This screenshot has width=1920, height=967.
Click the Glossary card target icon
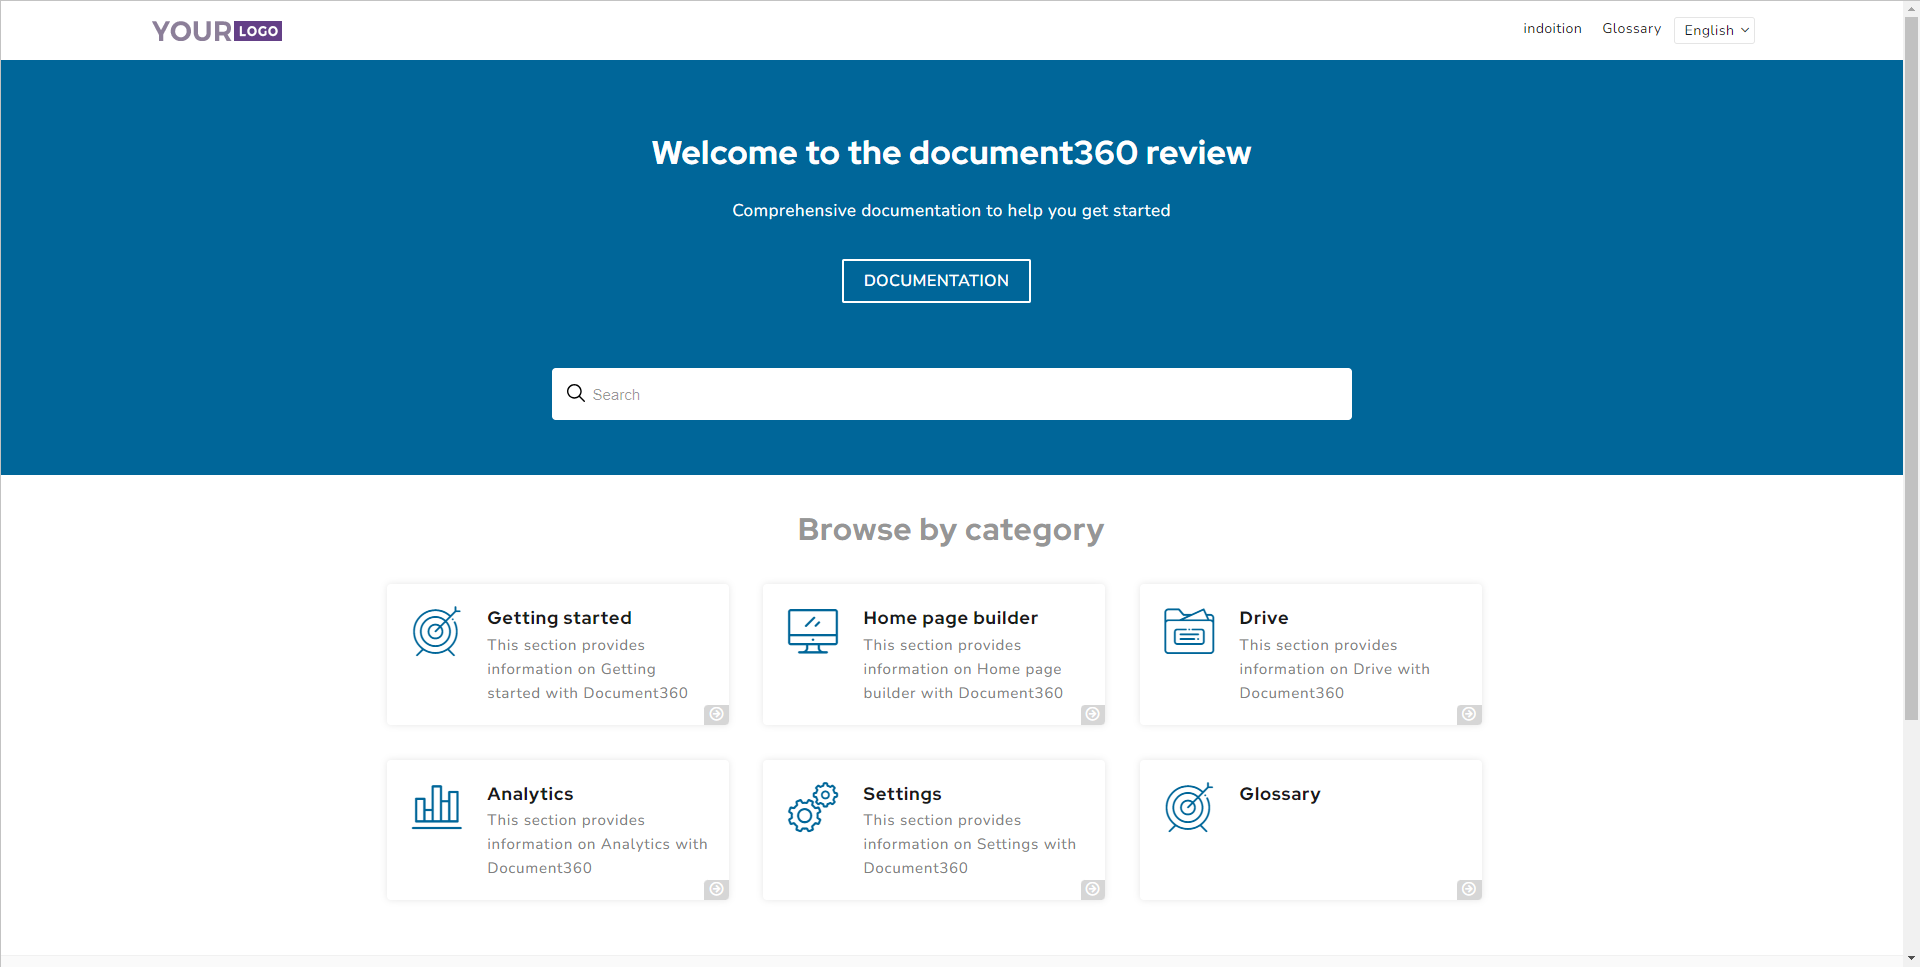pyautogui.click(x=1189, y=807)
